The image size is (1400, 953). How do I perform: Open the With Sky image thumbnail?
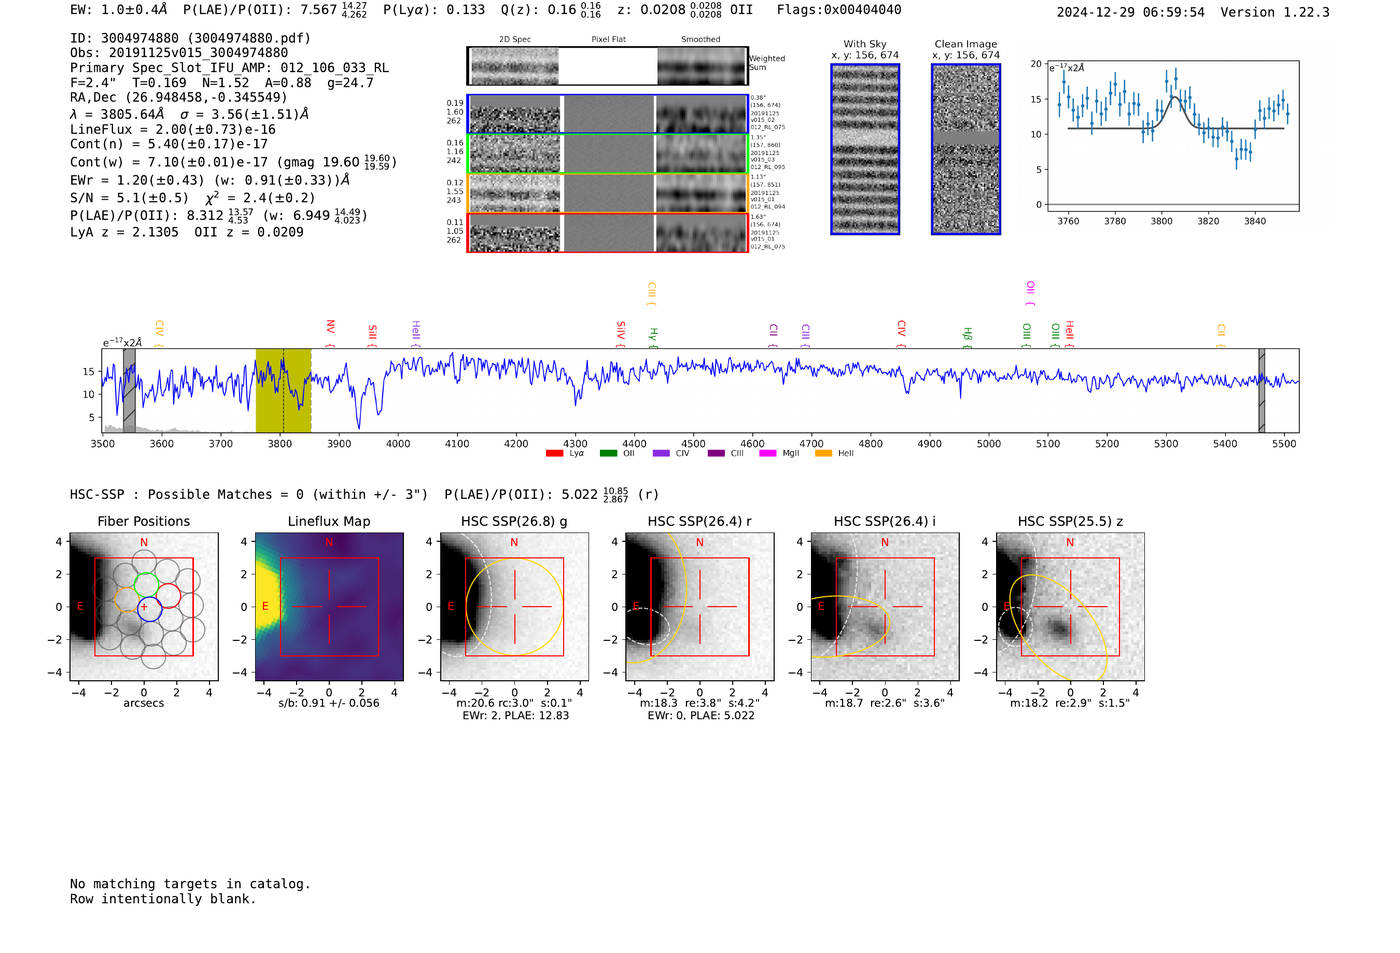pos(865,149)
